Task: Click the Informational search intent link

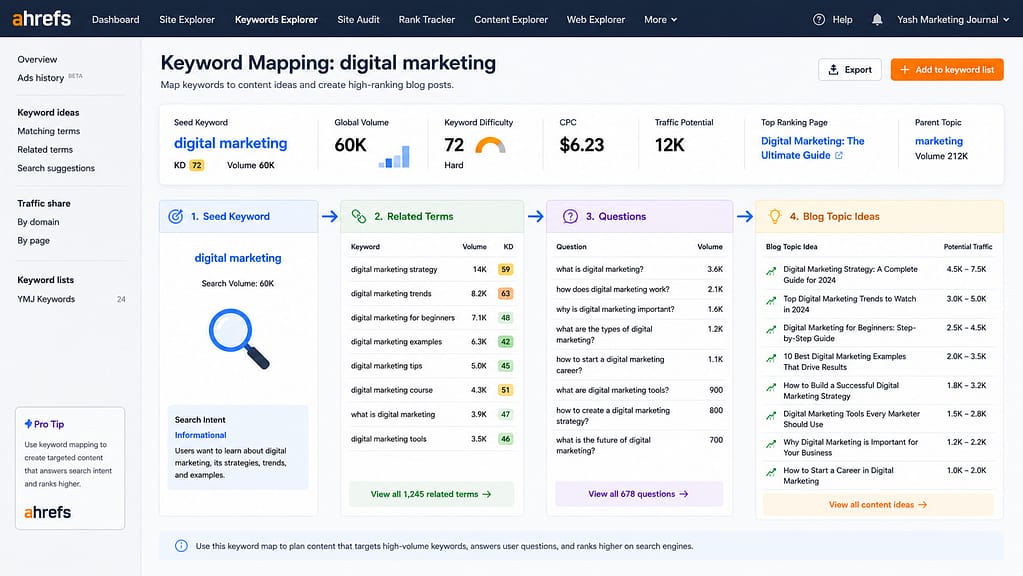Action: (200, 435)
